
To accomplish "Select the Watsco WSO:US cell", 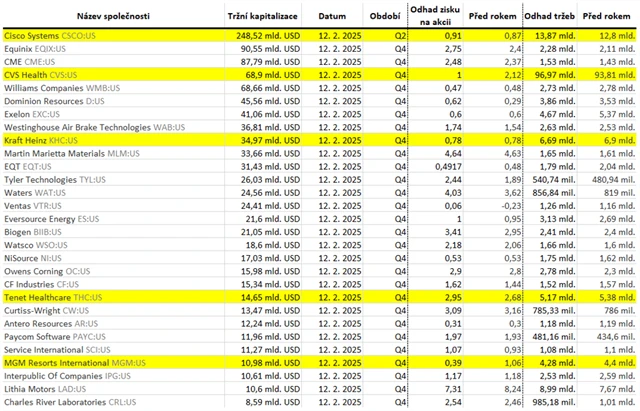I will tap(36, 245).
